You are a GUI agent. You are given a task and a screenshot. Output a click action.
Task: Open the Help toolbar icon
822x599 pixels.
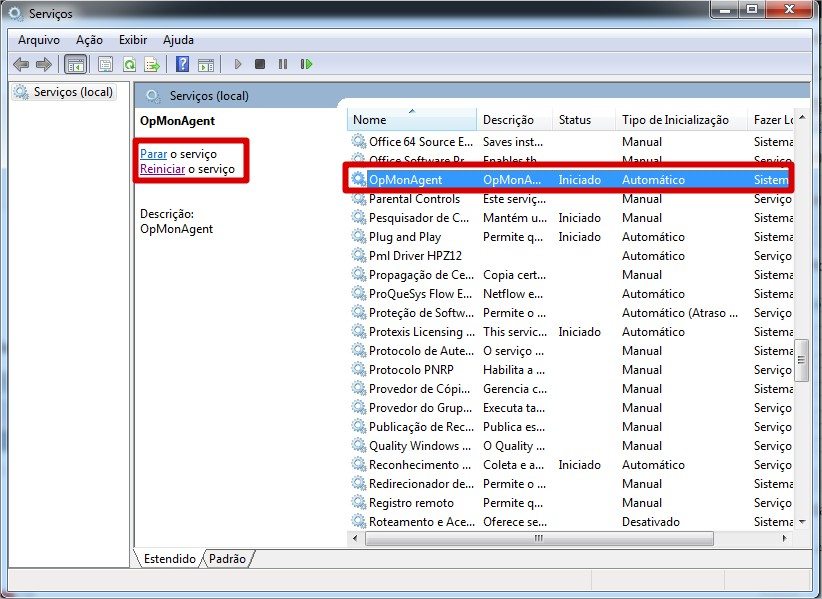click(182, 64)
